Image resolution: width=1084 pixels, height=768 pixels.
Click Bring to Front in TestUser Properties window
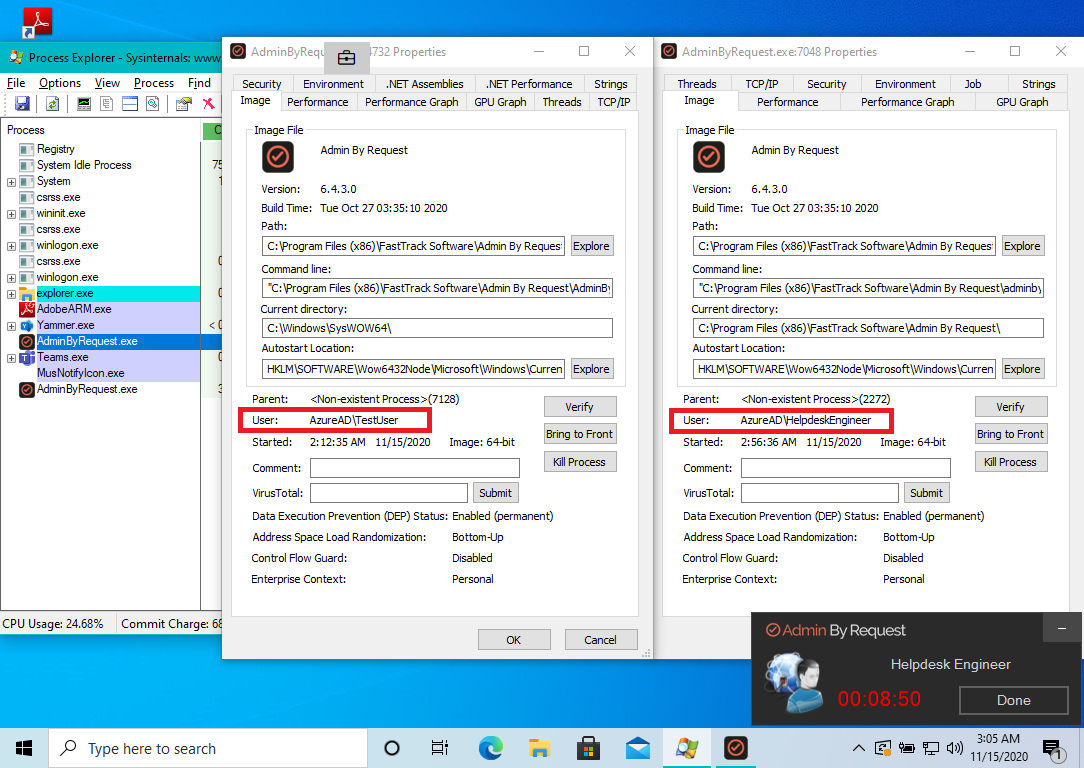[579, 434]
